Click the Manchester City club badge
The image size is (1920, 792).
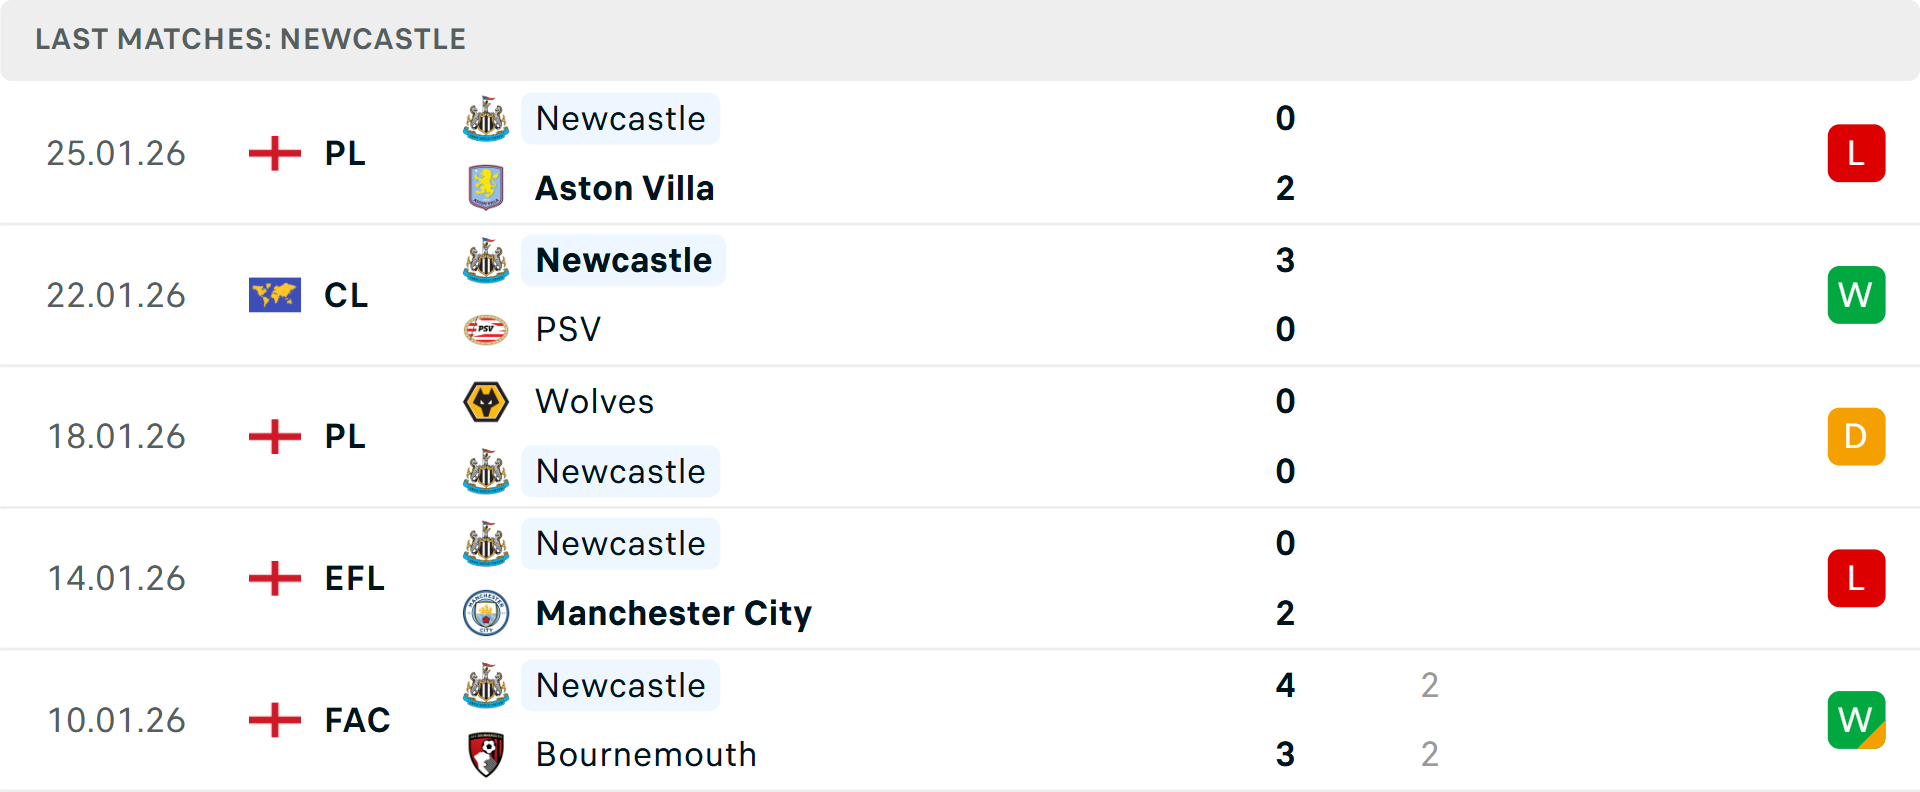486,613
